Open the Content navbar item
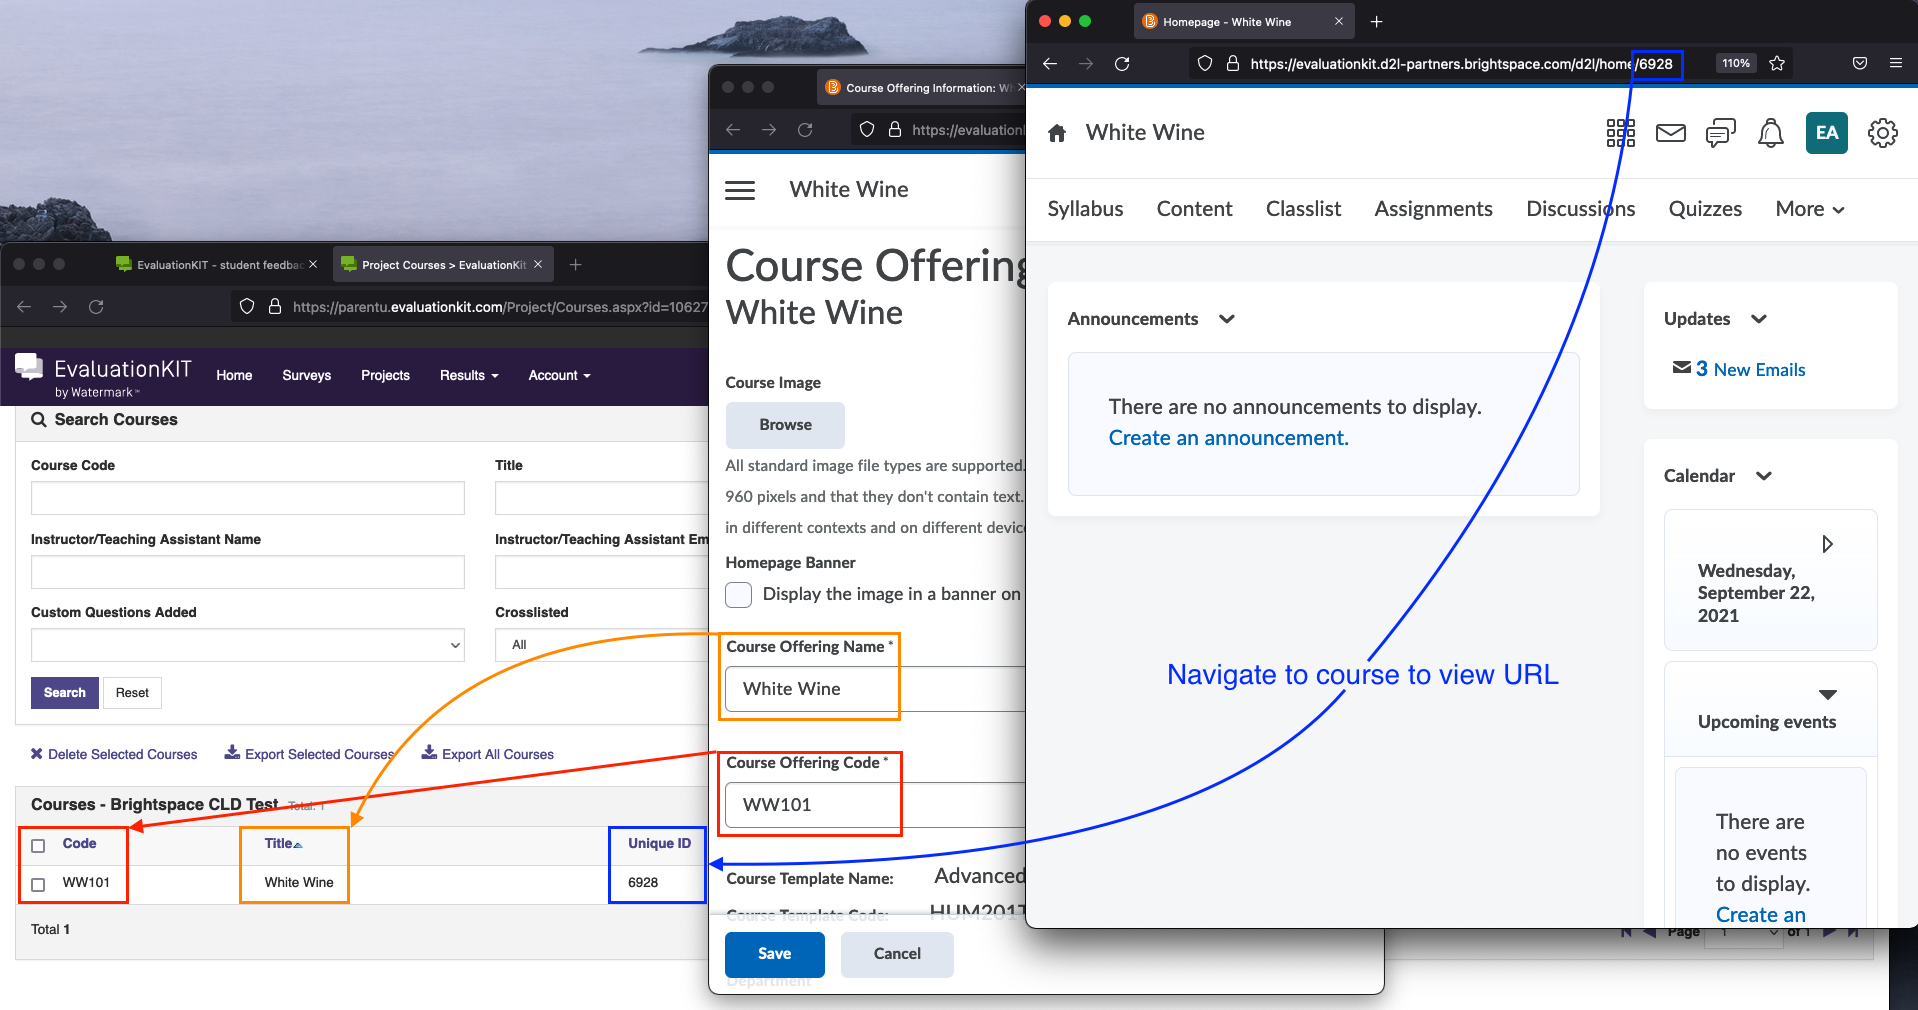The image size is (1918, 1010). (x=1194, y=209)
